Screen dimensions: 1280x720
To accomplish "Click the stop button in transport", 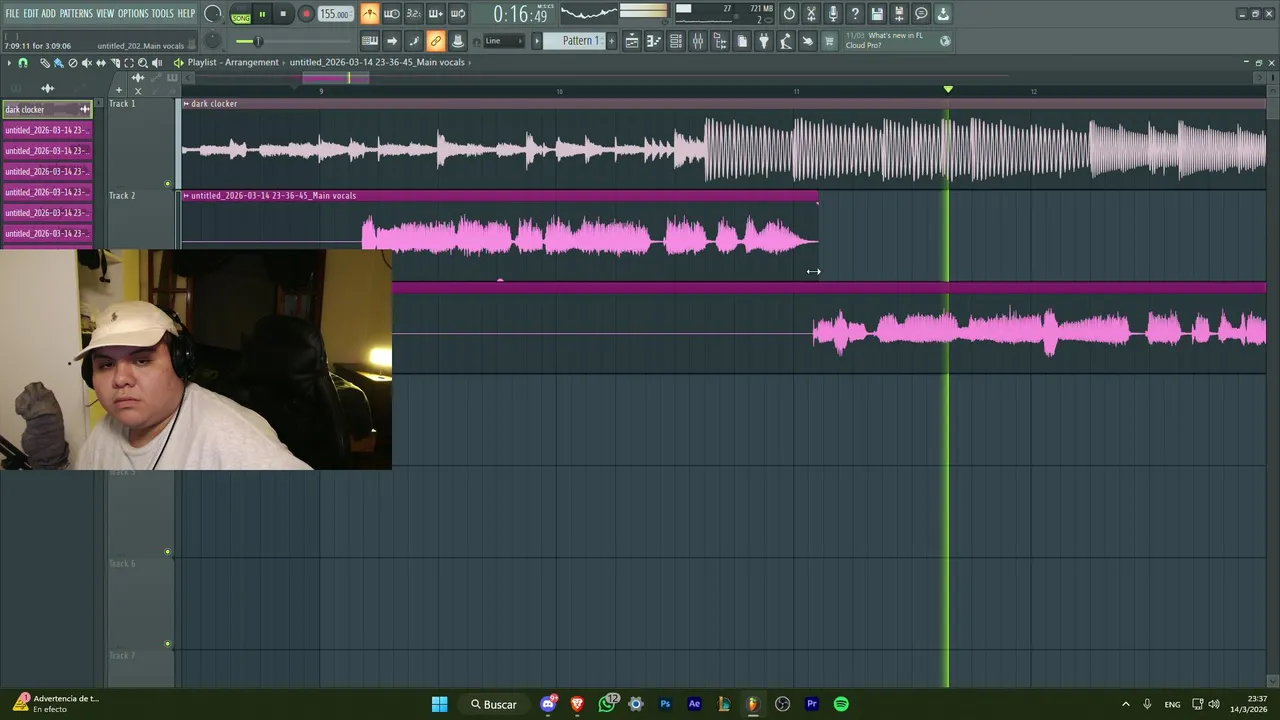I will coord(283,14).
